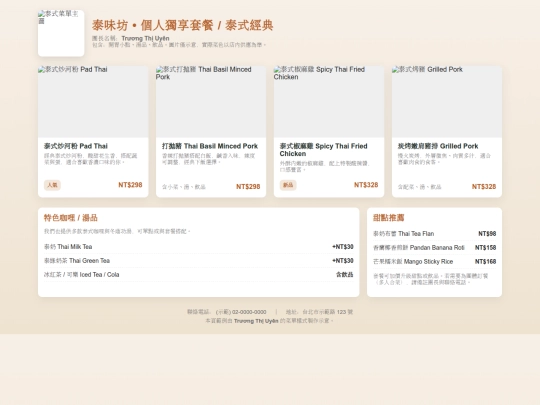This screenshot has width=540, height=405.
Task: Click side dishes note on Thai Basil Minced Pork card
Action: [184, 187]
